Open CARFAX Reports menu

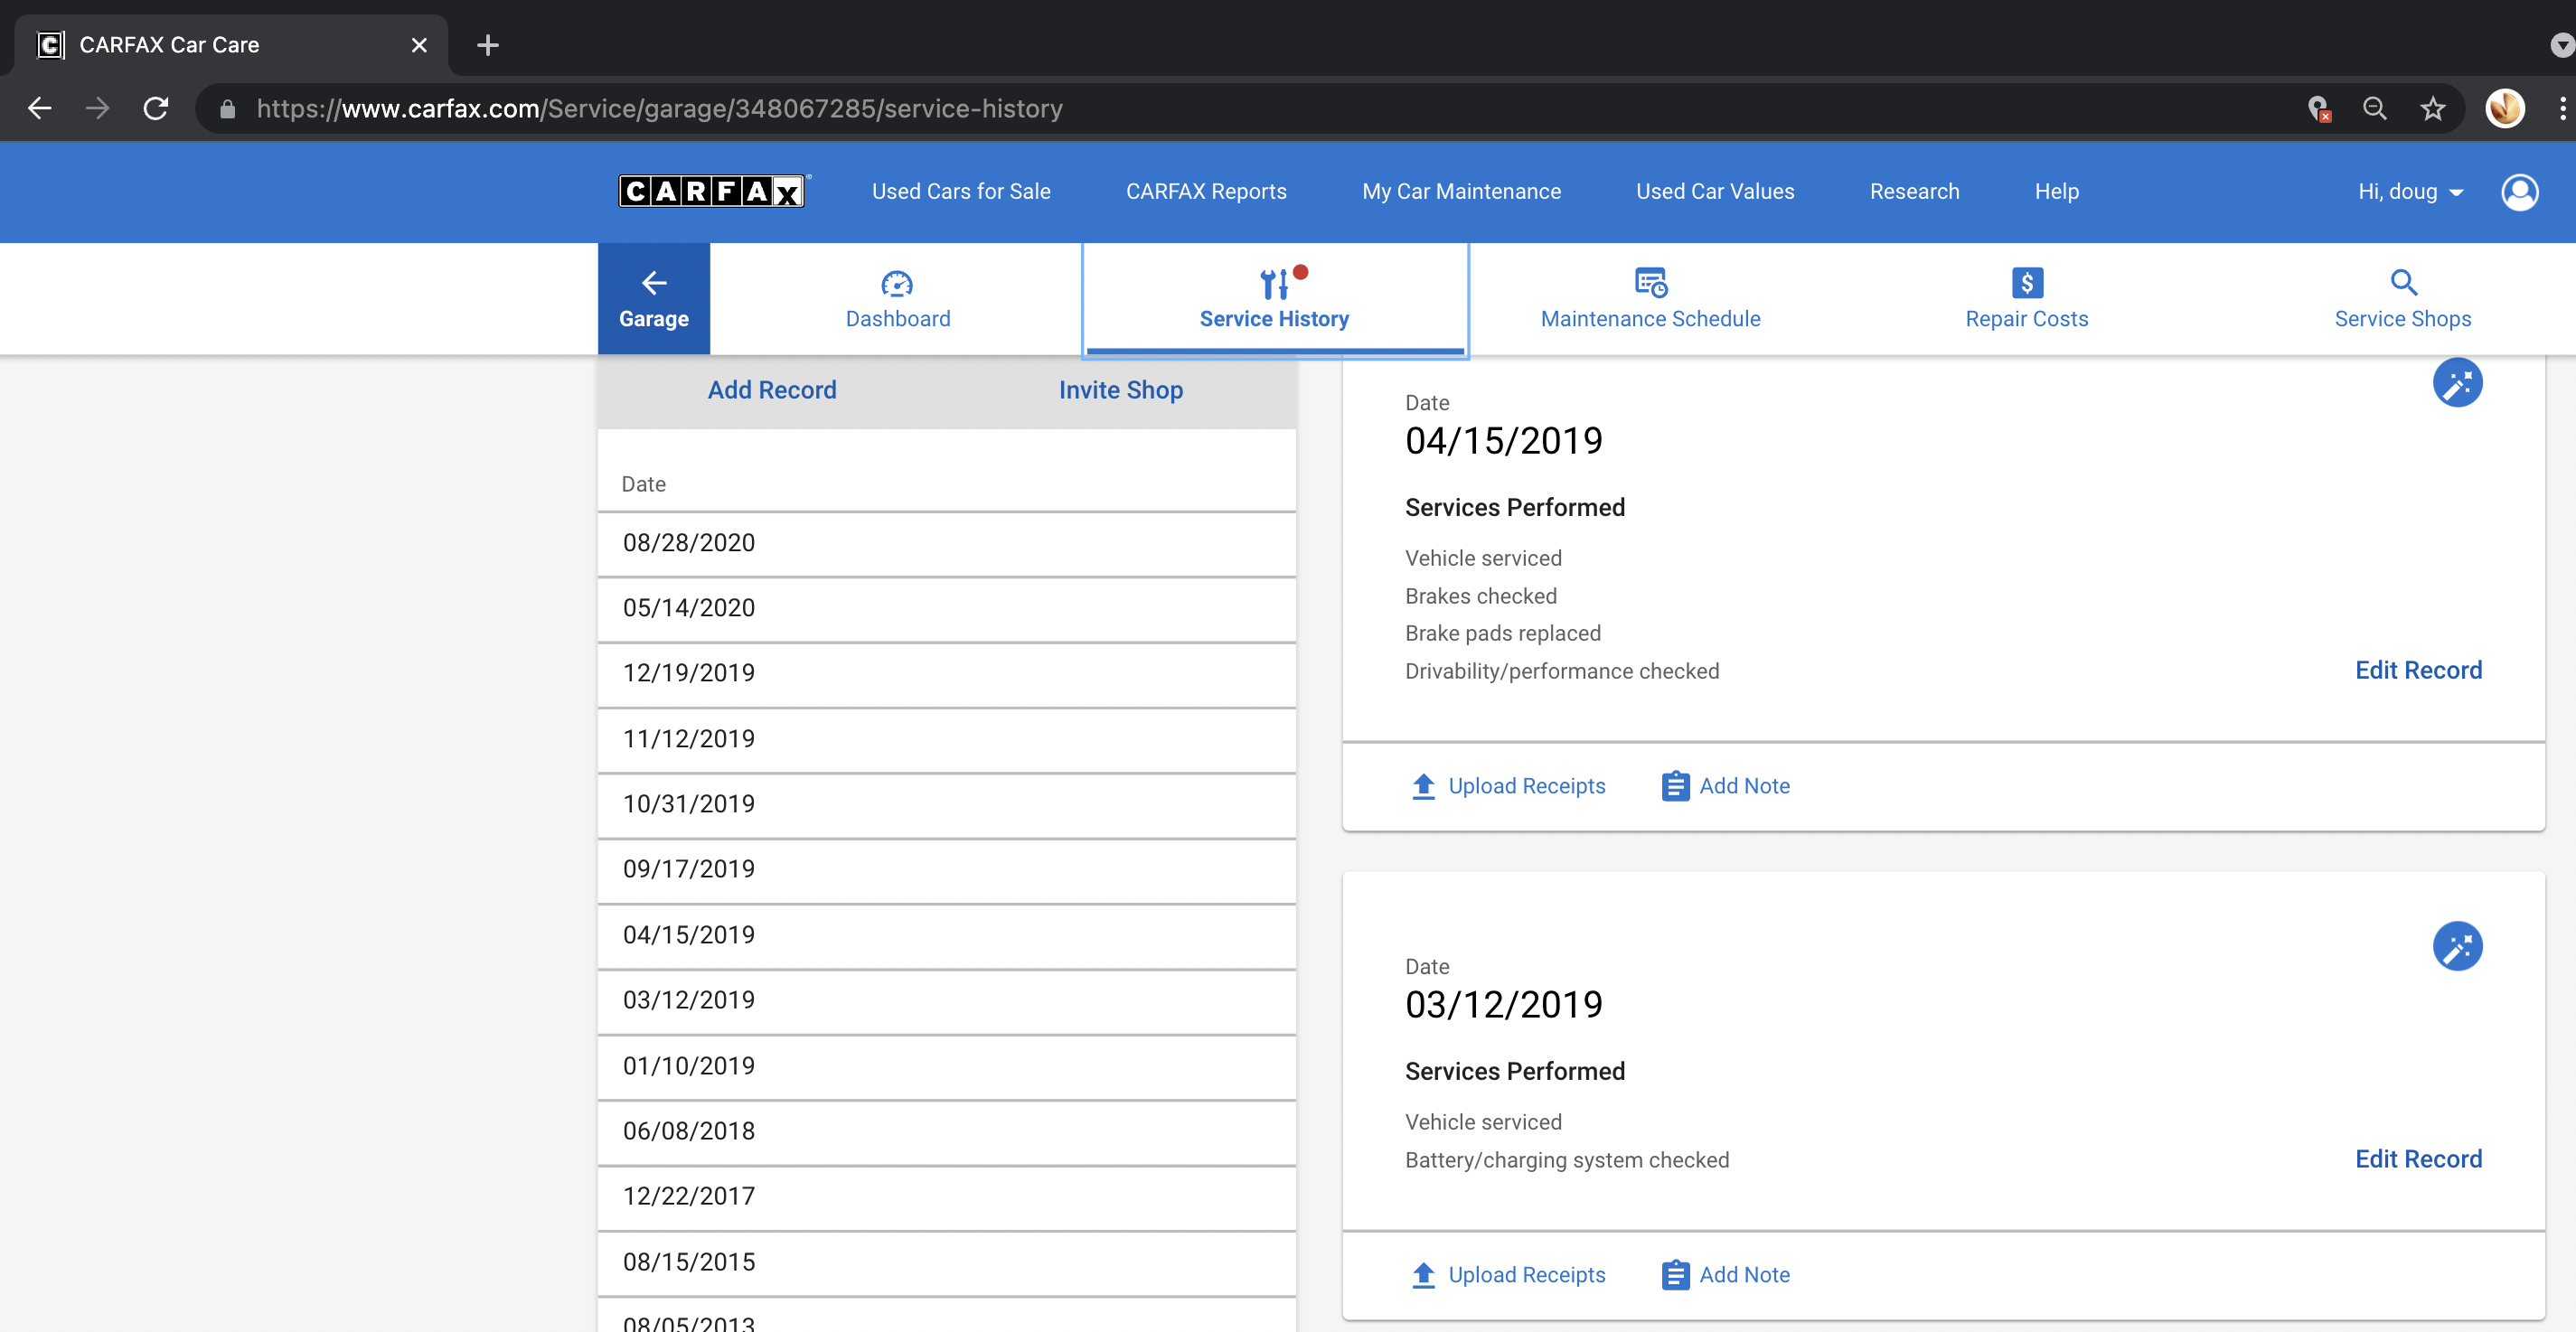tap(1206, 191)
